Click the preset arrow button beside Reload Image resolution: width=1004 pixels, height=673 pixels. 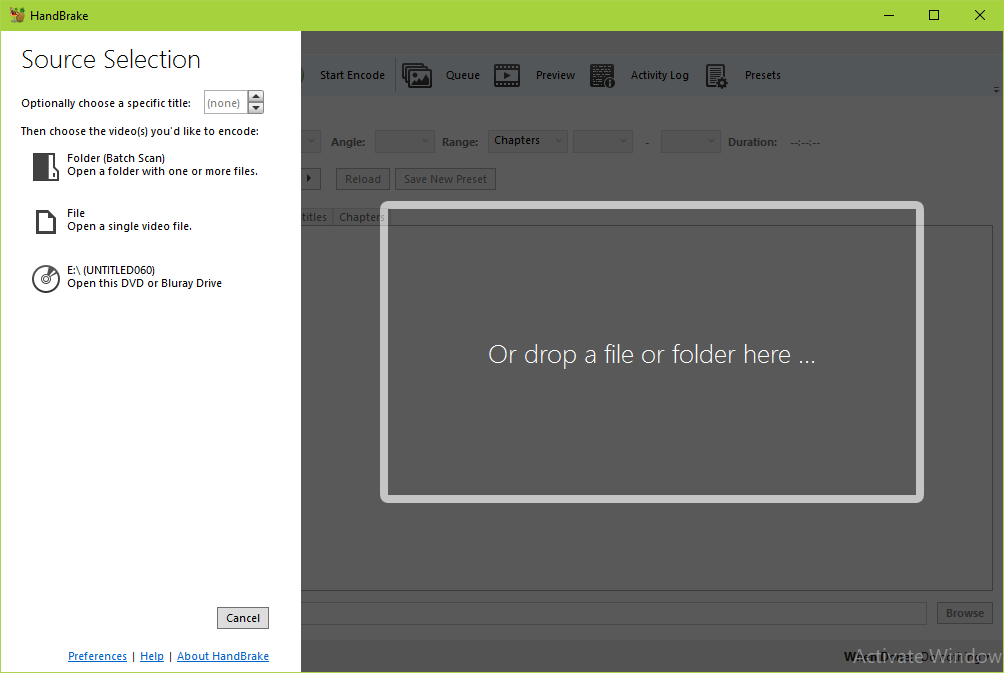coord(310,179)
